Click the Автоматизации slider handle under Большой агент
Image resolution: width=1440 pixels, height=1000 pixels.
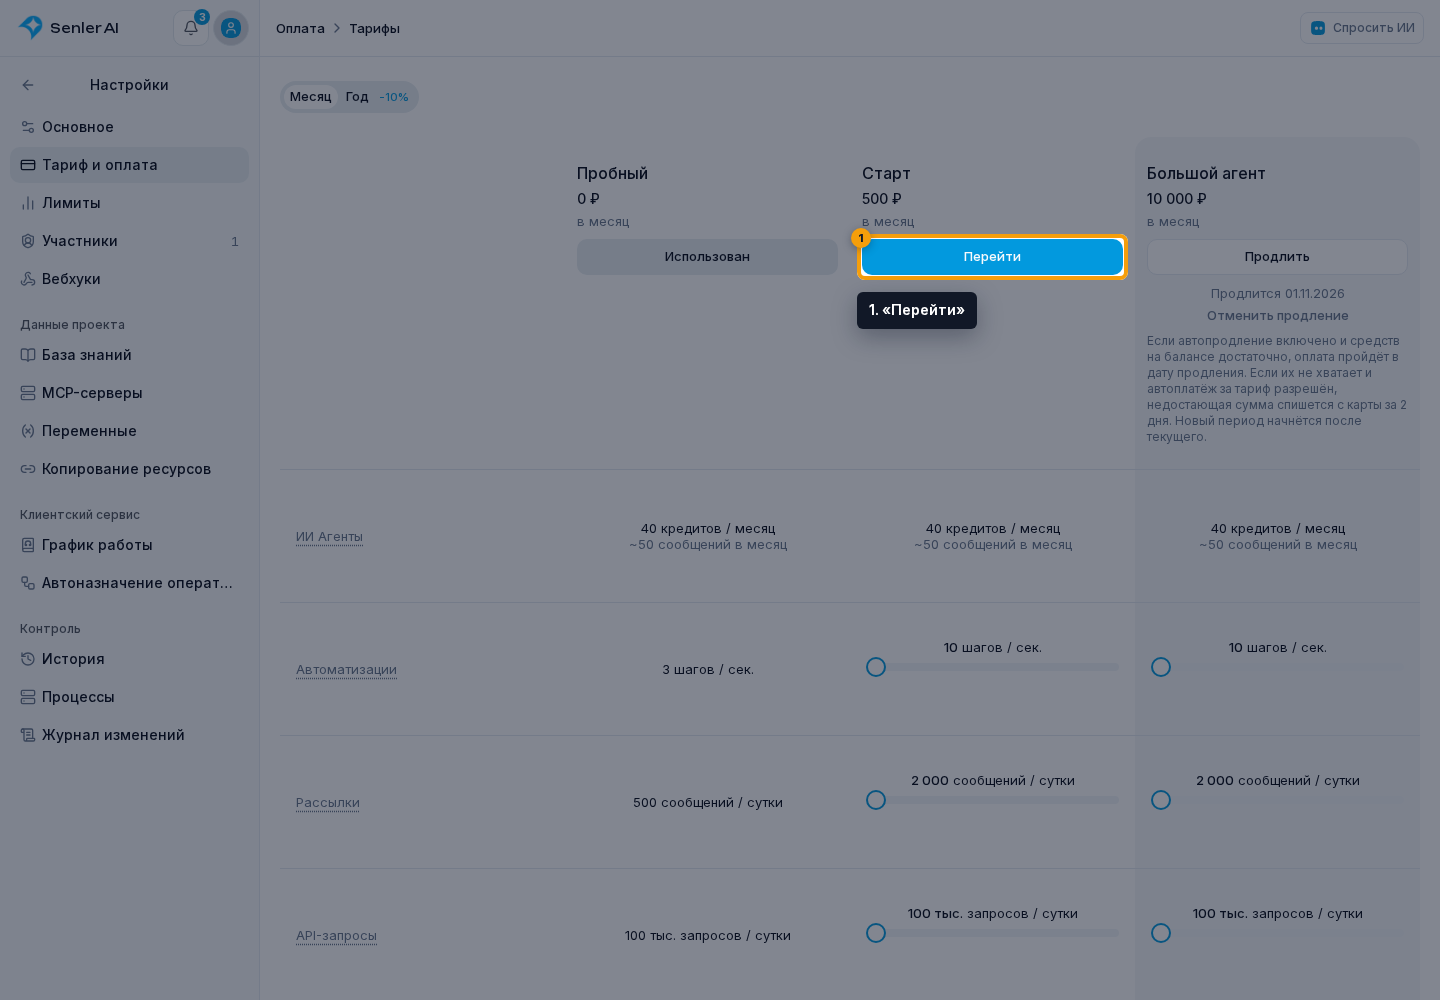(1161, 667)
